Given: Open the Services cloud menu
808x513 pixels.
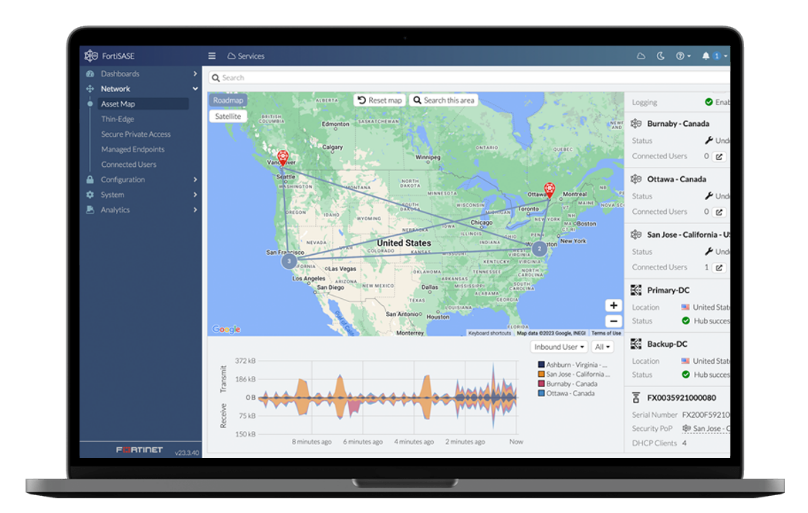Looking at the screenshot, I should click(246, 56).
